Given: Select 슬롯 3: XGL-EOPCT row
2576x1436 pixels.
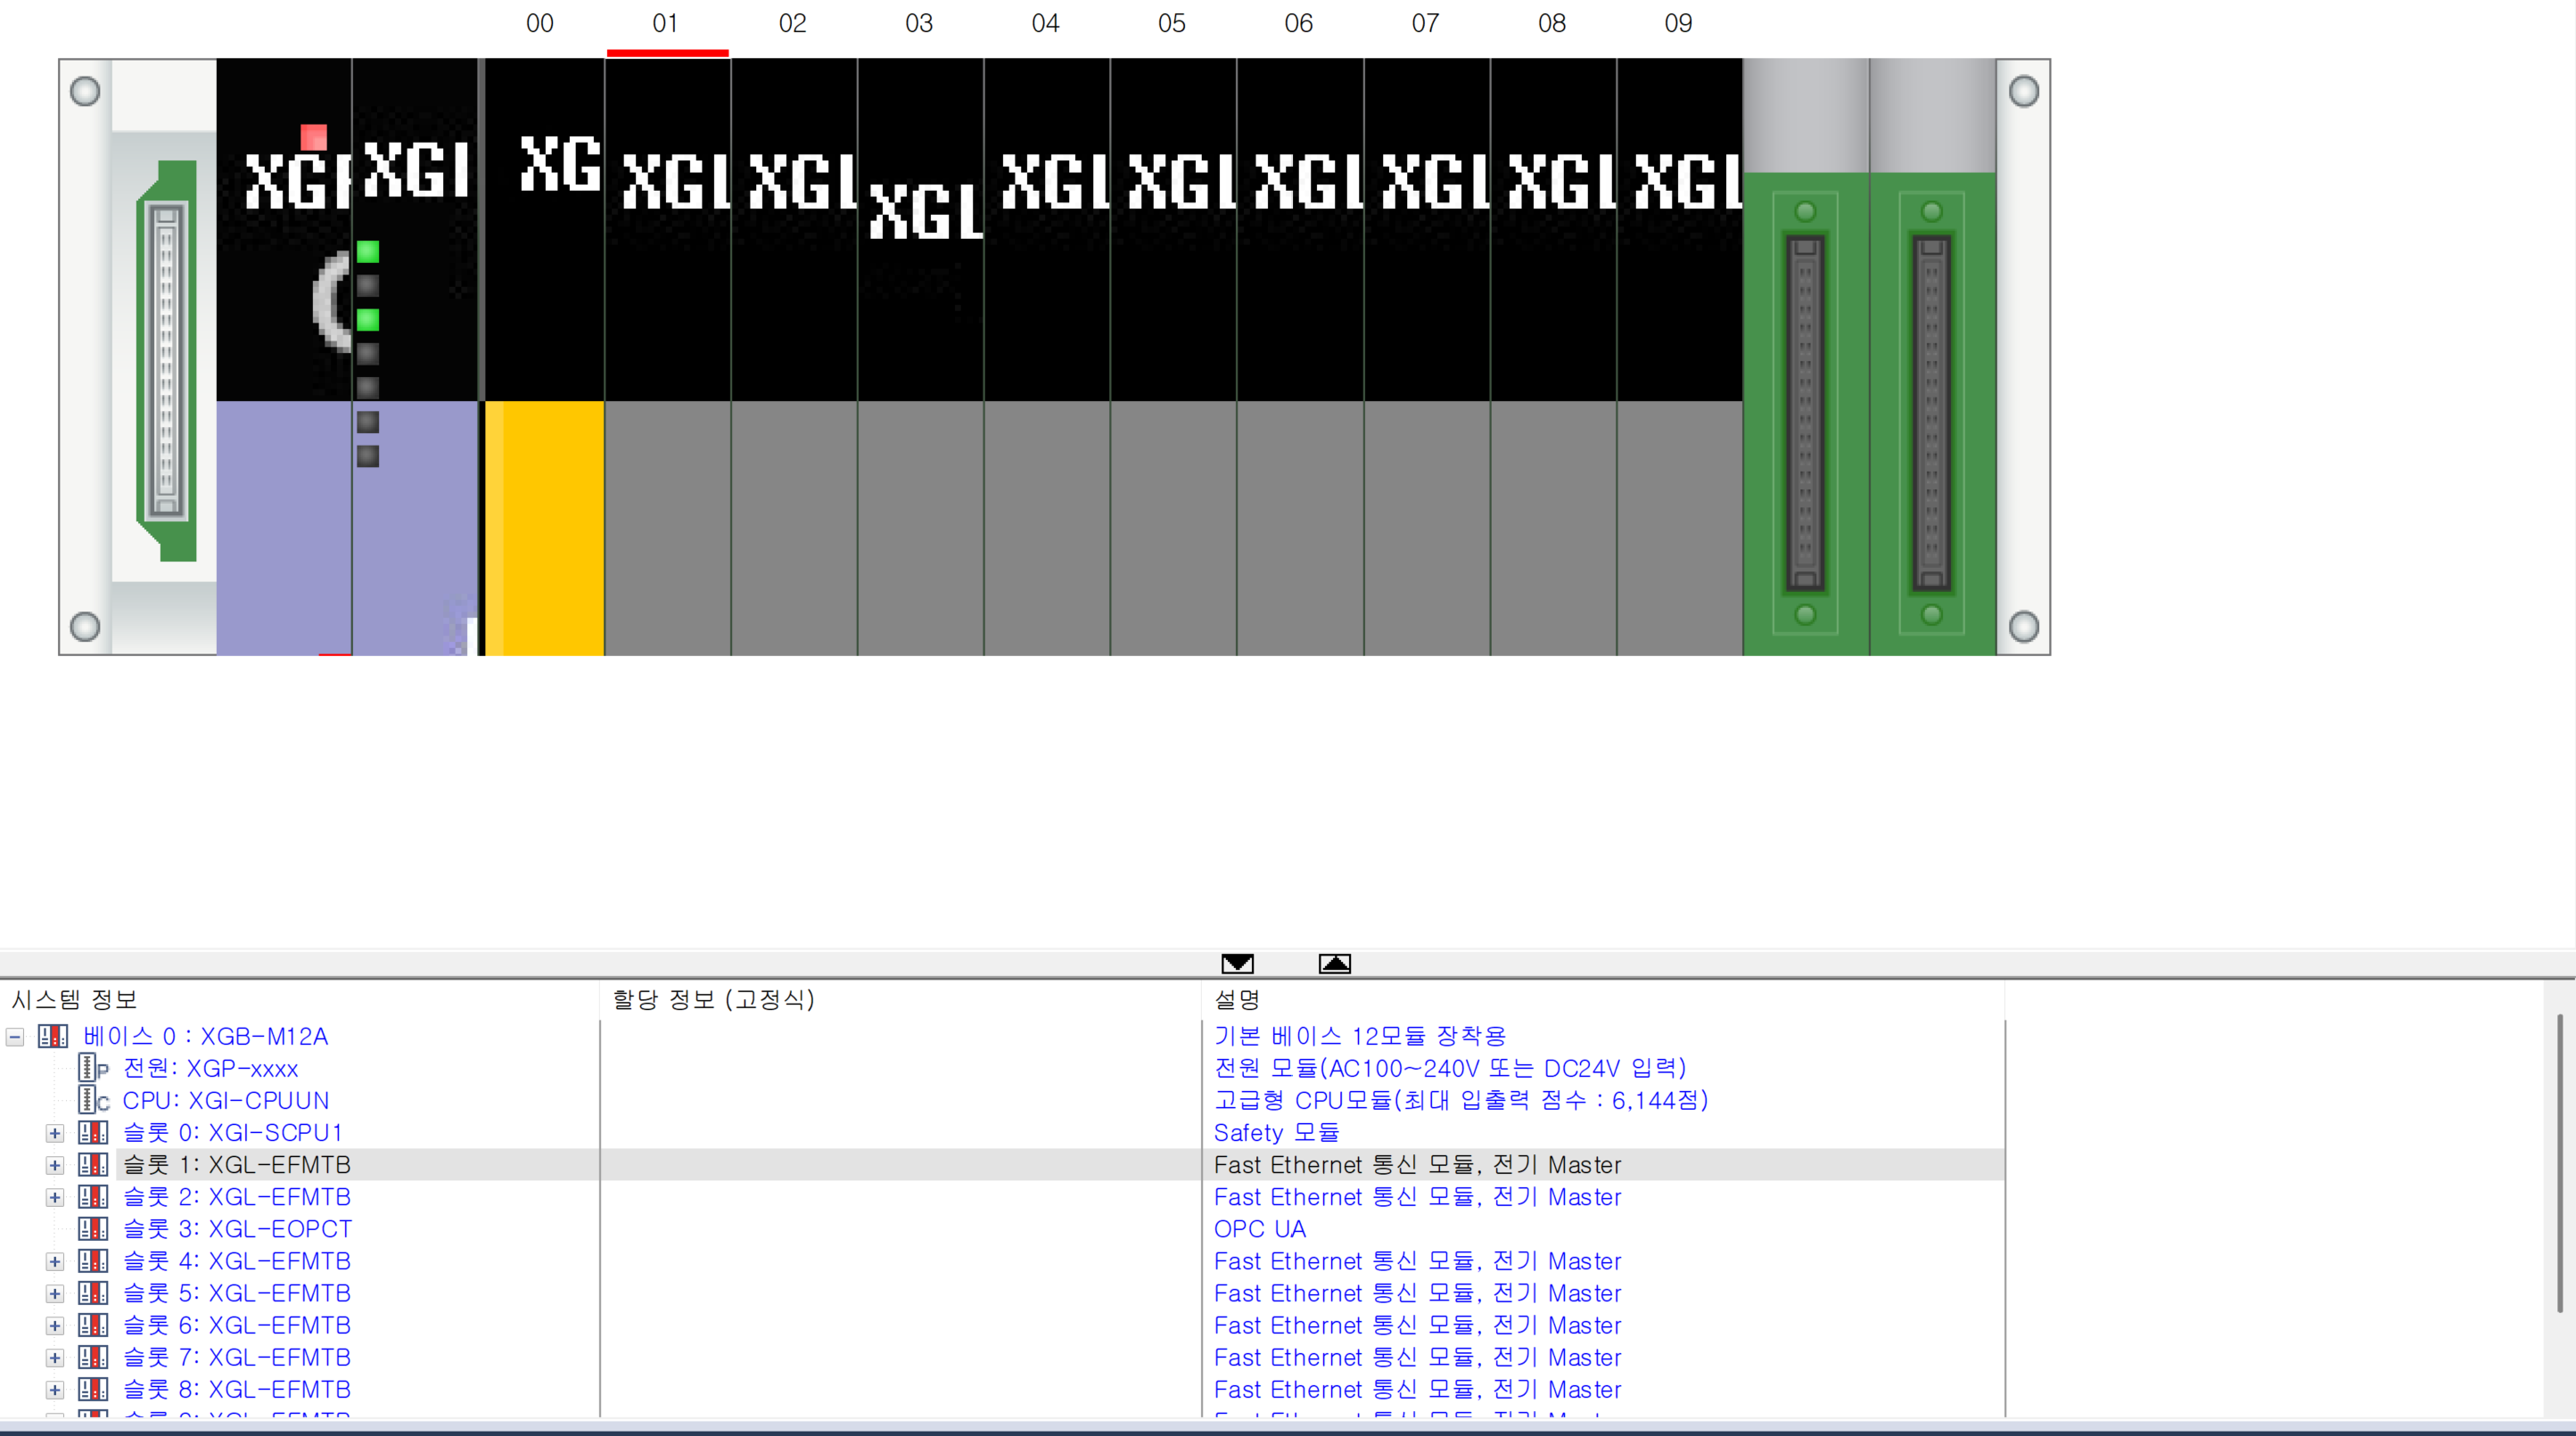Looking at the screenshot, I should [237, 1229].
